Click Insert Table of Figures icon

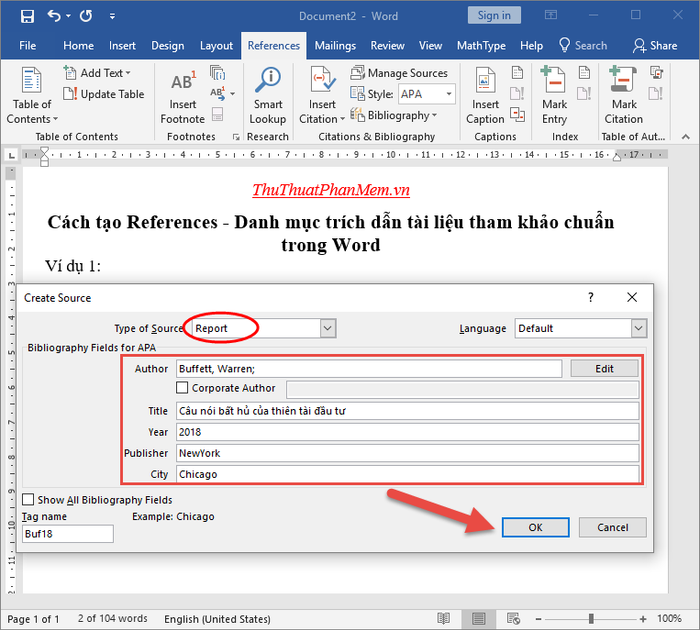517,73
